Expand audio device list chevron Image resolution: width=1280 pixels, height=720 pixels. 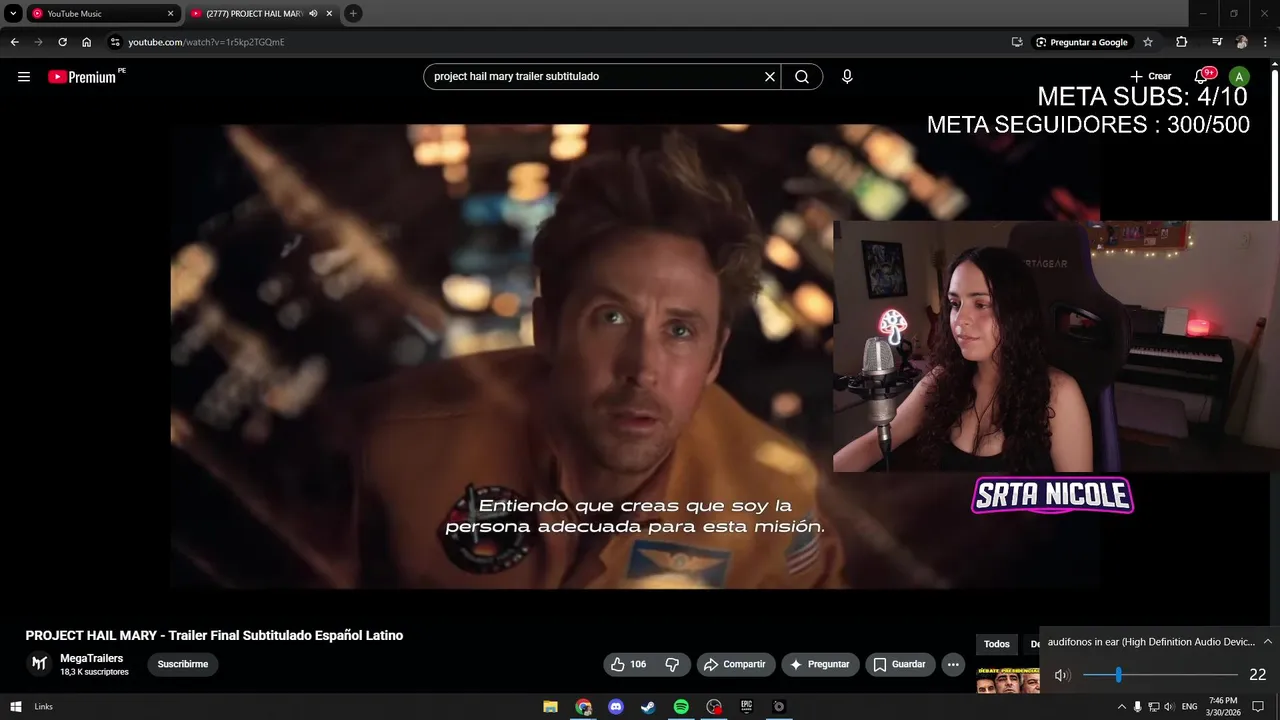coord(1267,642)
